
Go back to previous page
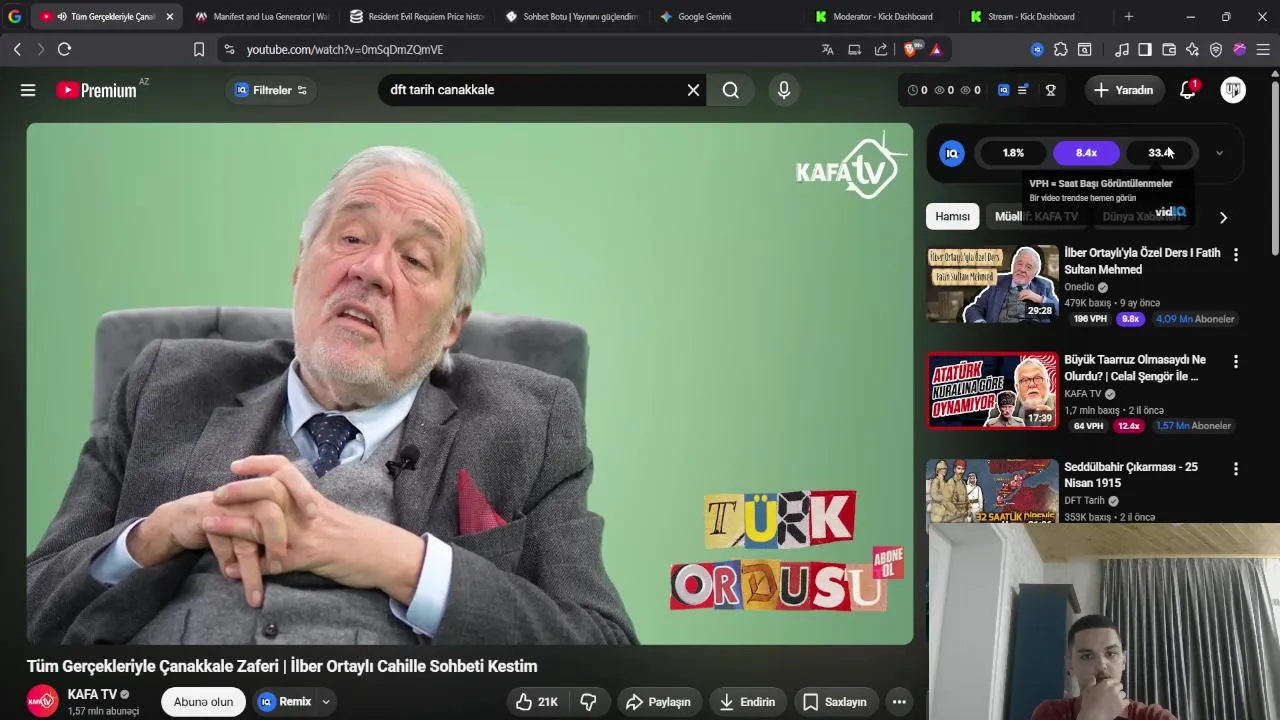pos(17,49)
